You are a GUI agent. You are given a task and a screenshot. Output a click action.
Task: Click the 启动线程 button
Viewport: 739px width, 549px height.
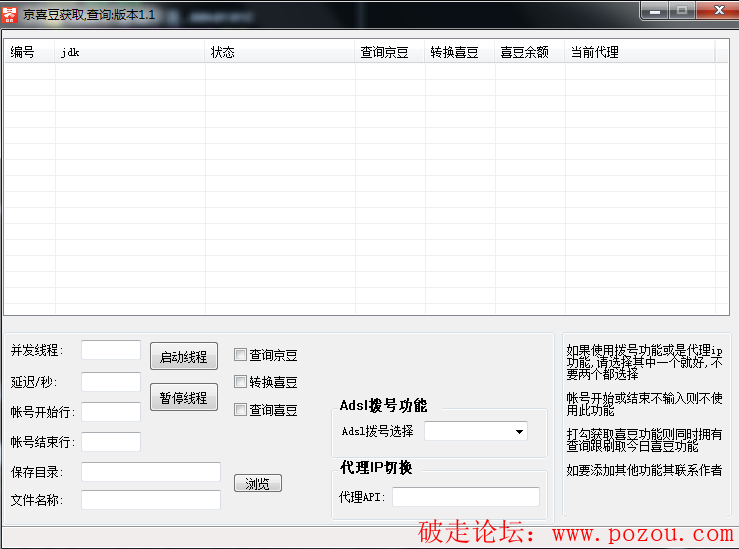point(184,356)
